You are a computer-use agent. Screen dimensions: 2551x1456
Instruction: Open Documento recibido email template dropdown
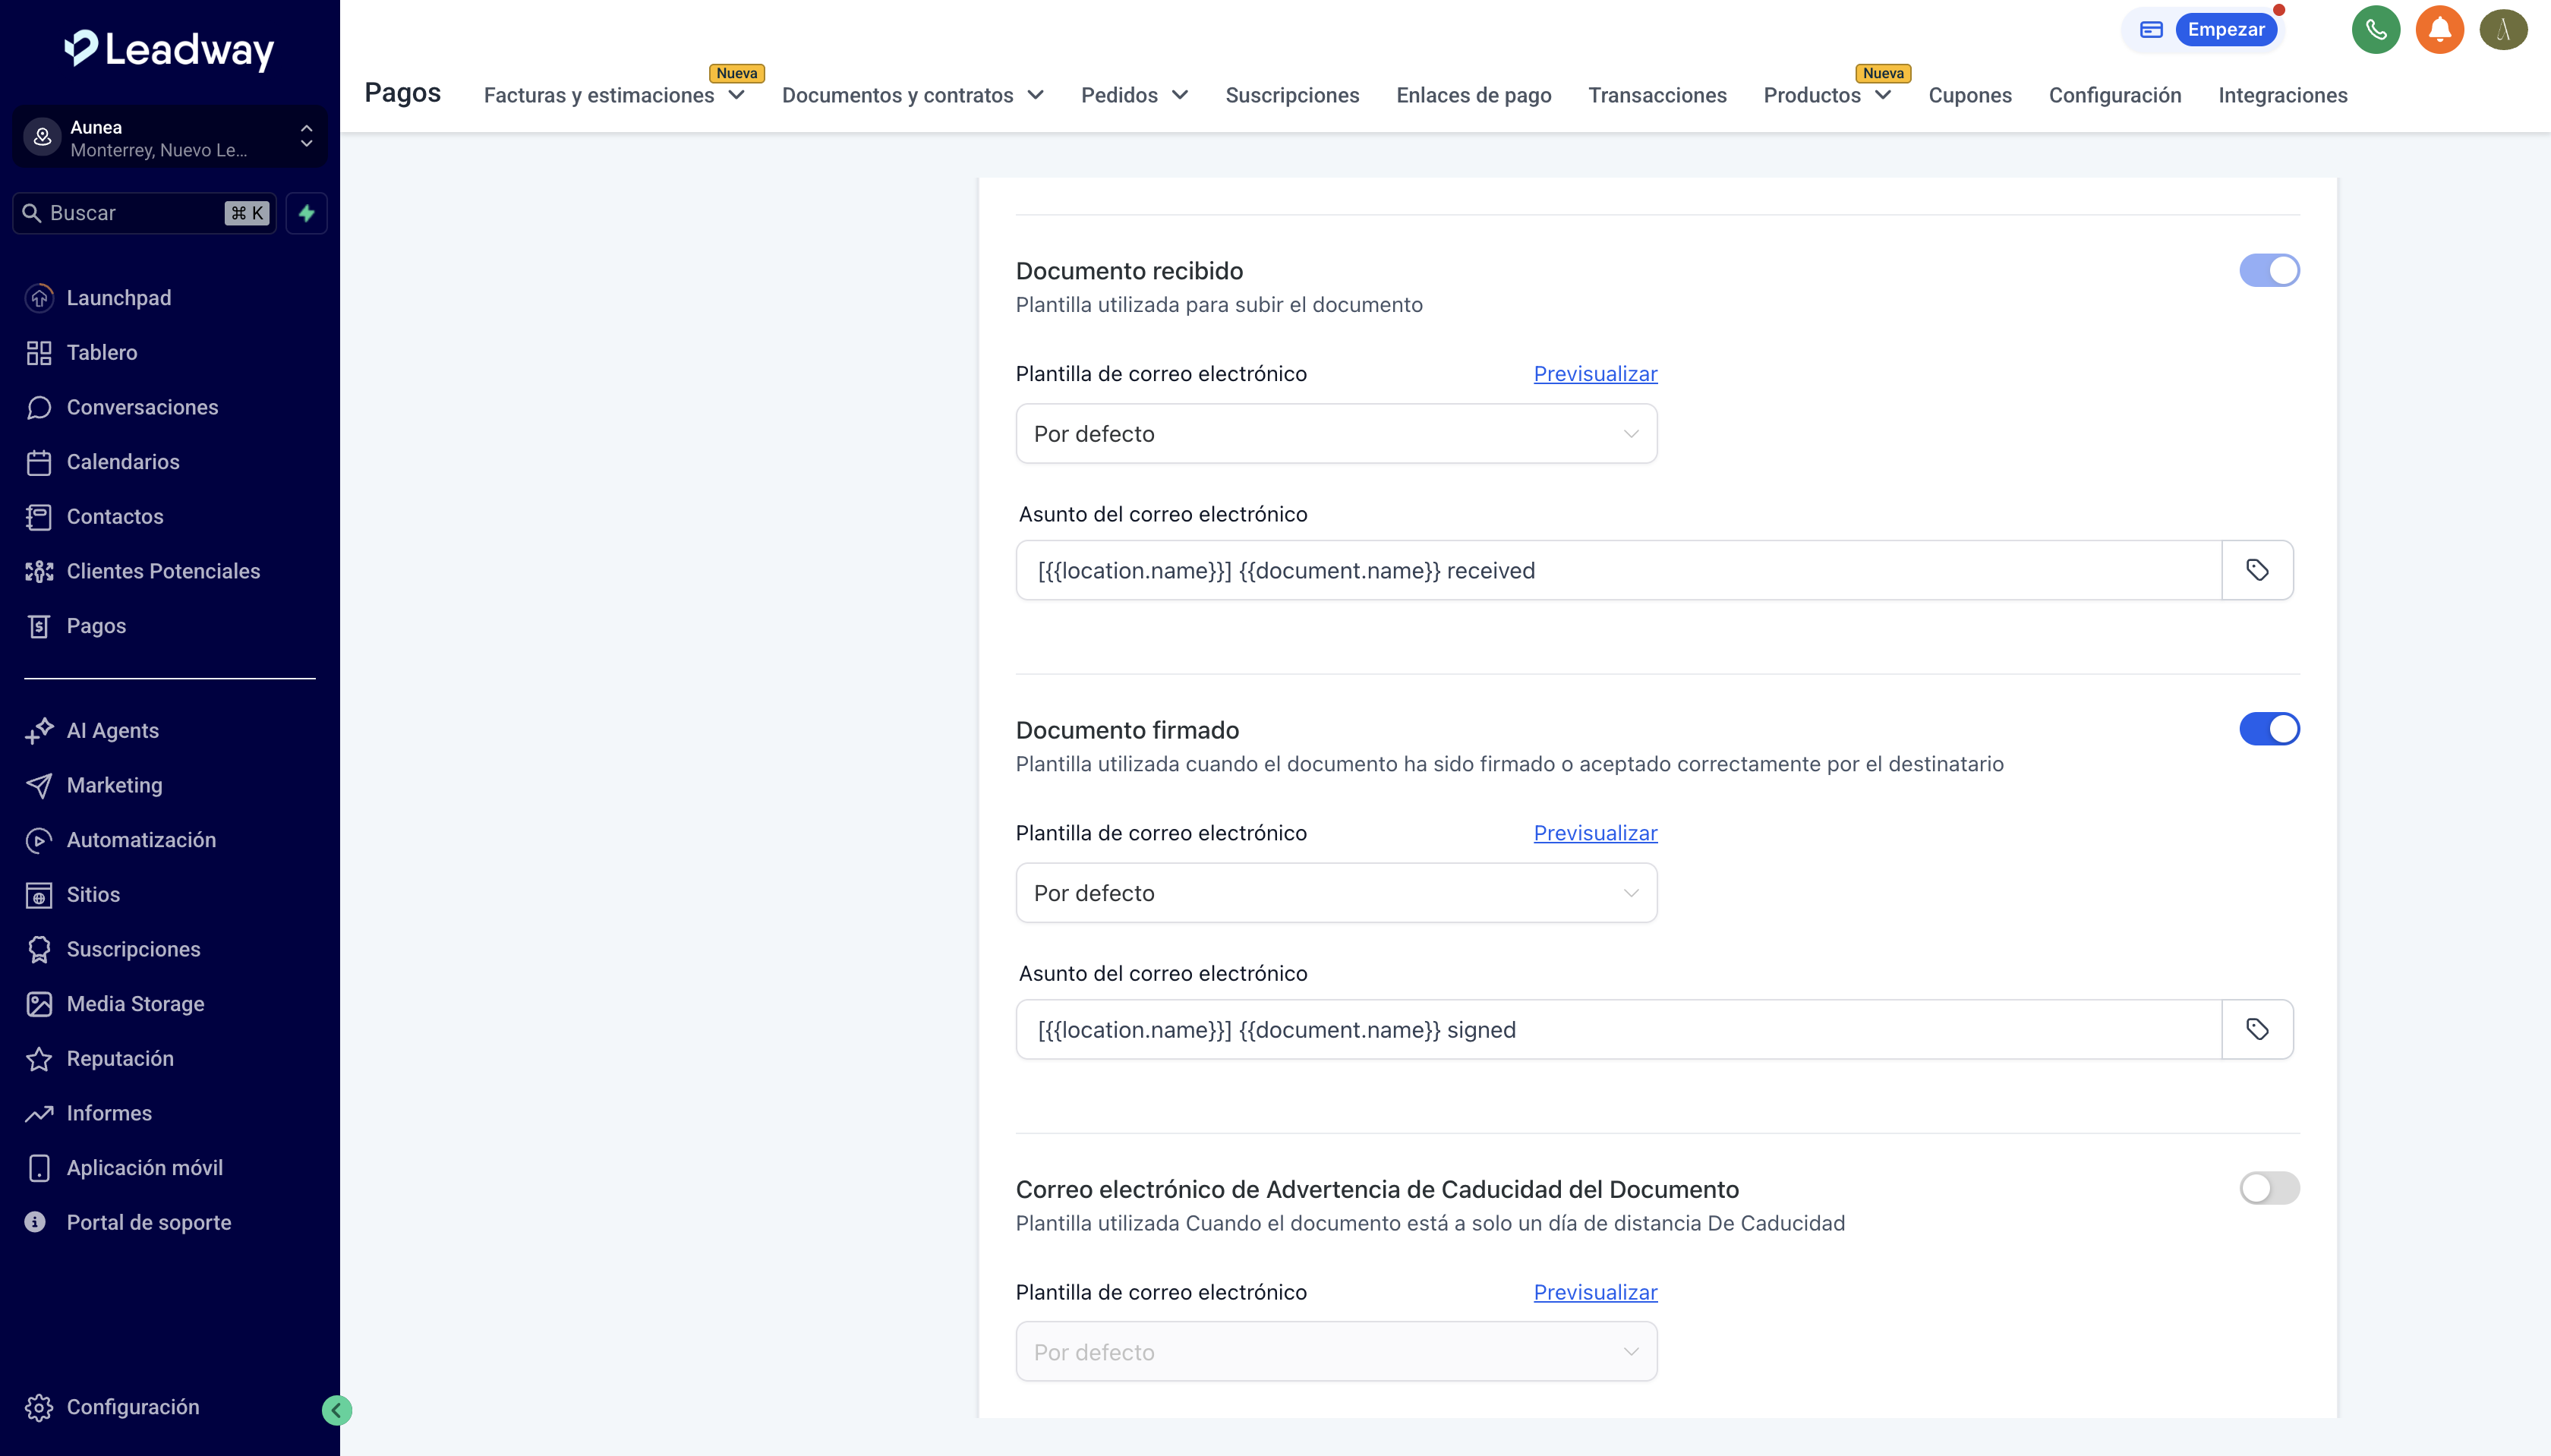(x=1335, y=434)
